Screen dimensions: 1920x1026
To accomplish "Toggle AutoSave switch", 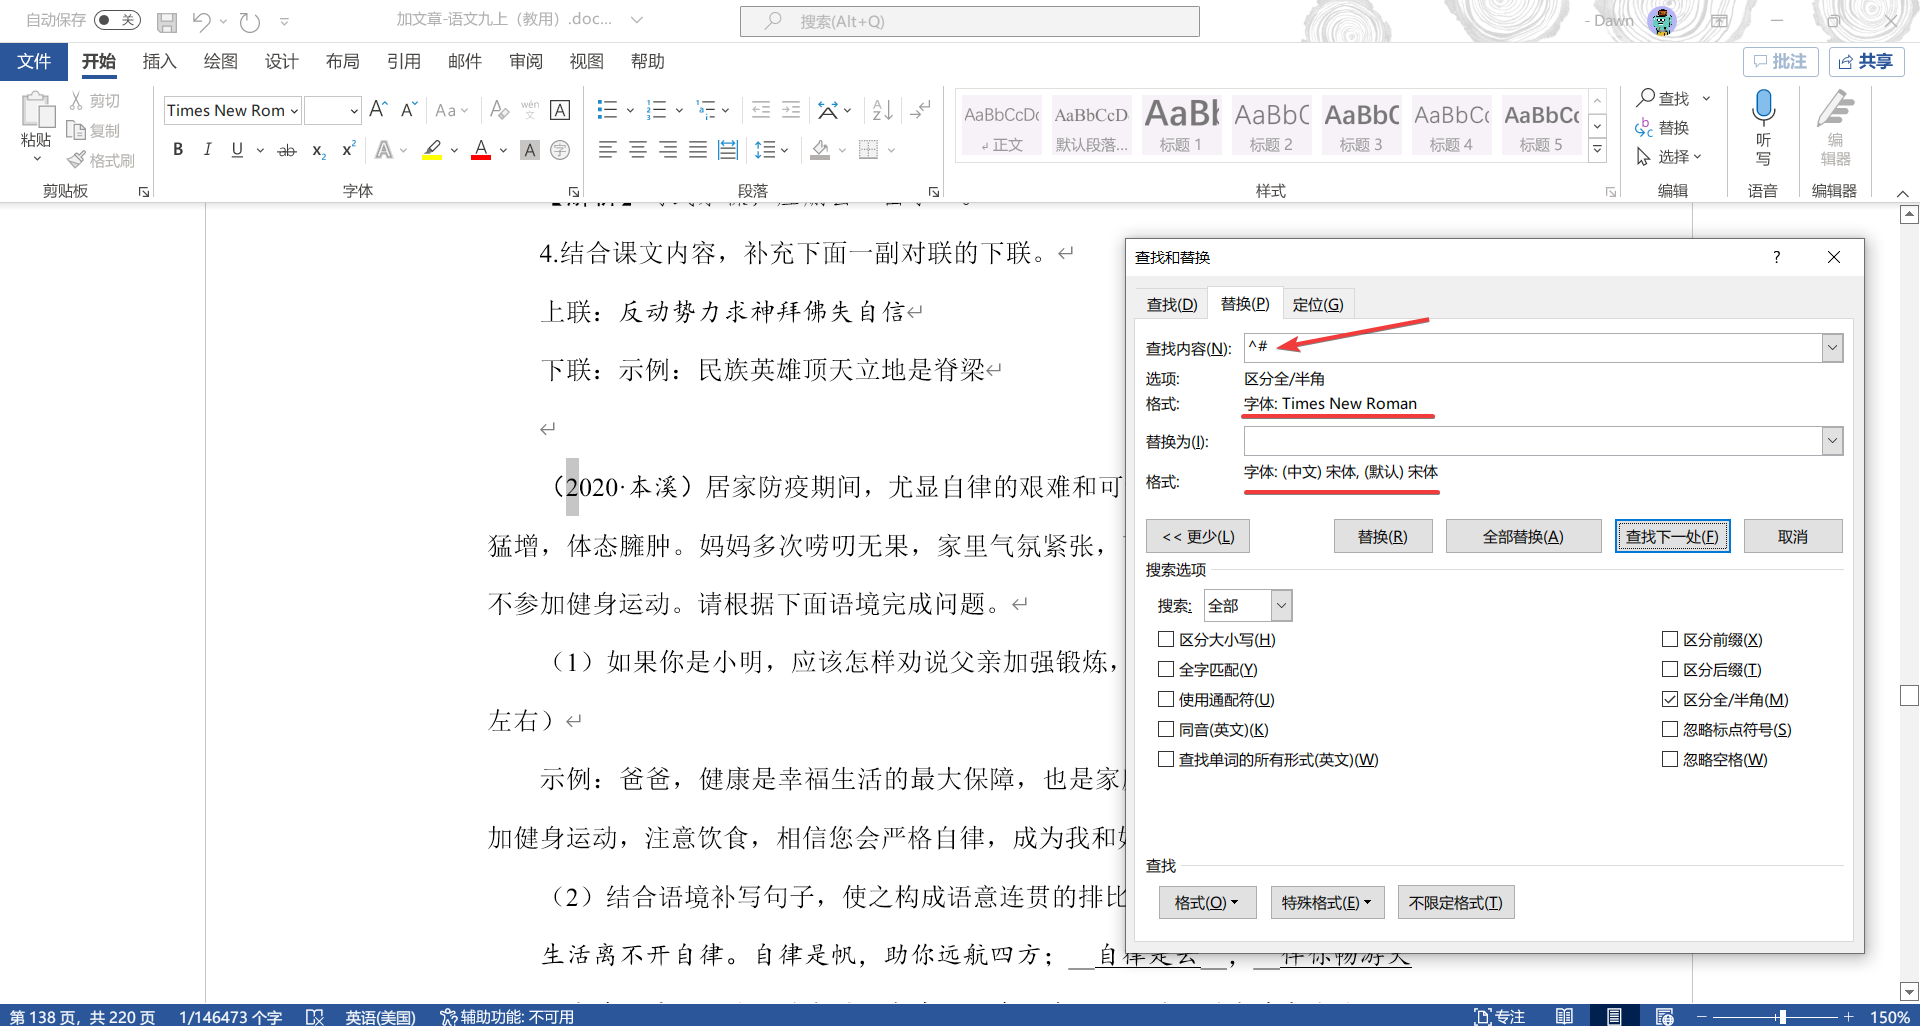I will point(117,20).
